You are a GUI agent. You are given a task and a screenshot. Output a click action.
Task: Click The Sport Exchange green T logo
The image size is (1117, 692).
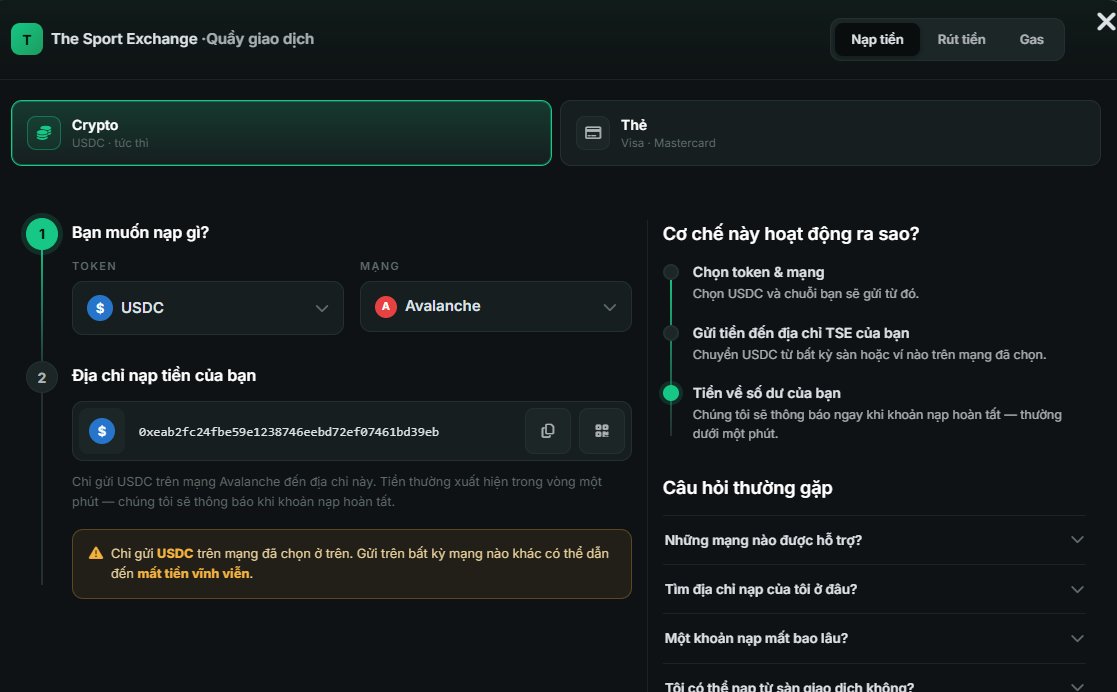tap(26, 39)
